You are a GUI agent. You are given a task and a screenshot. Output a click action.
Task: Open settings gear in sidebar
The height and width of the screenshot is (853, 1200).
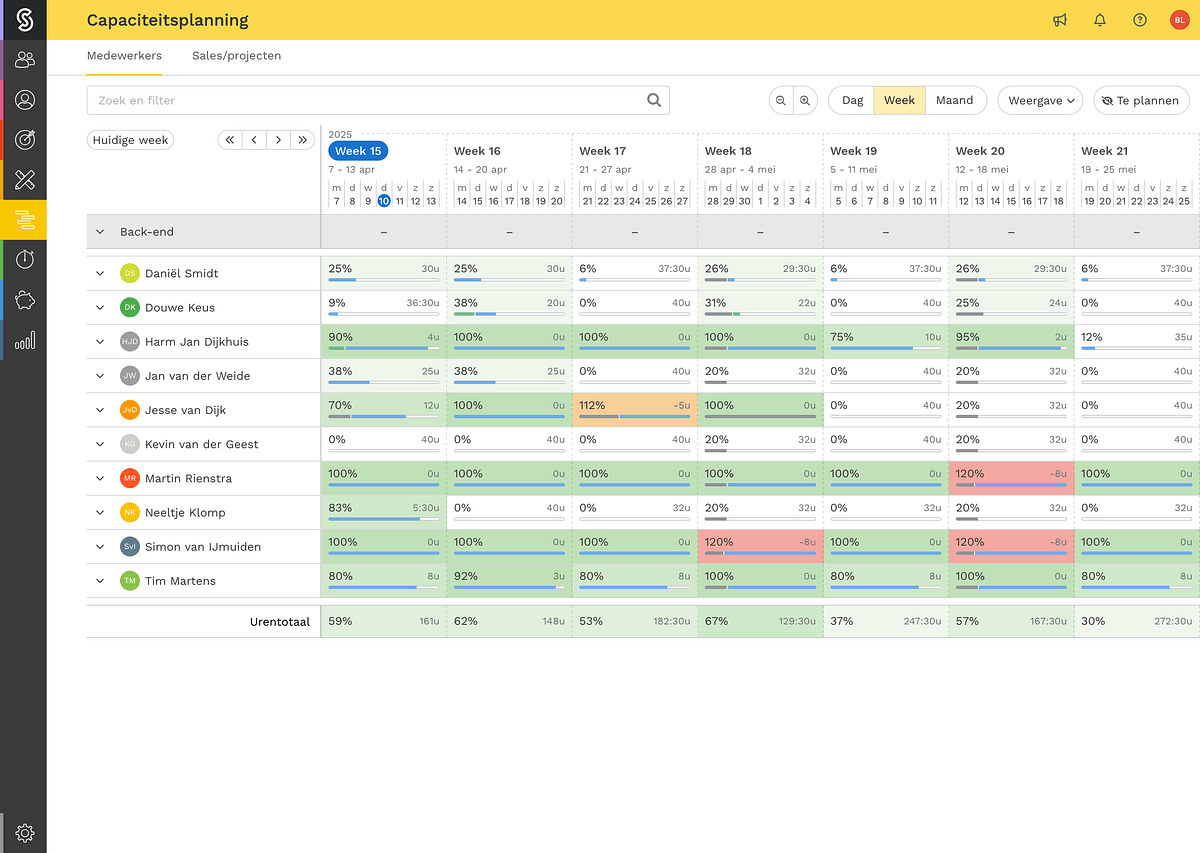click(x=25, y=832)
